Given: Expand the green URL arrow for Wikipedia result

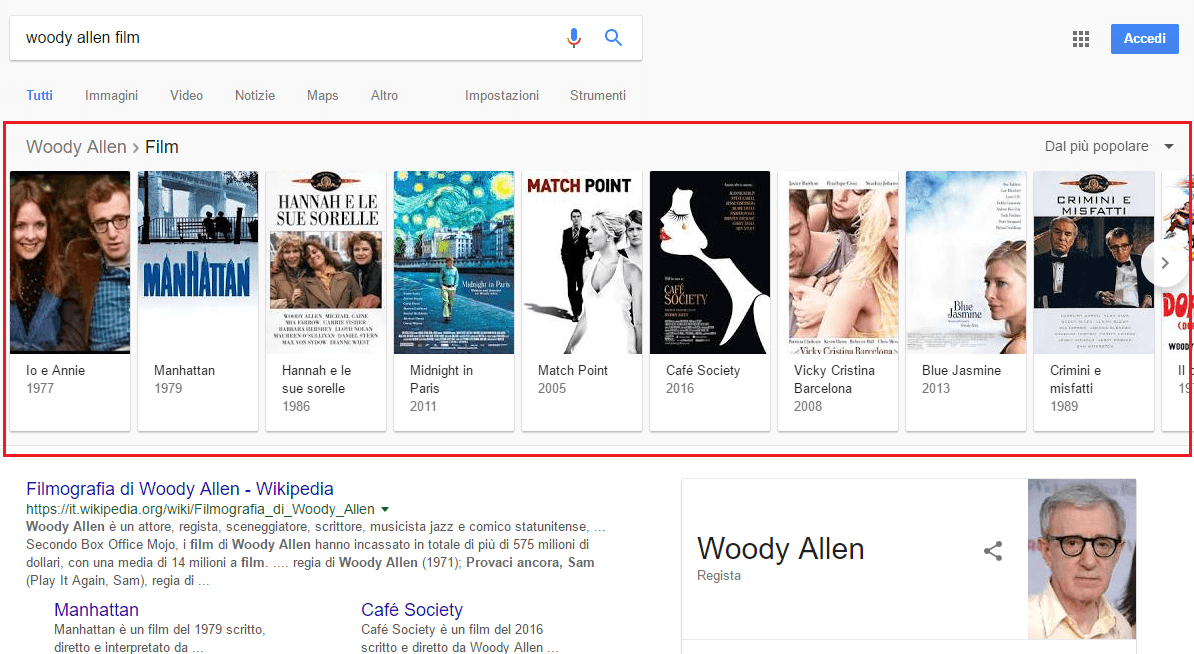Looking at the screenshot, I should 385,509.
